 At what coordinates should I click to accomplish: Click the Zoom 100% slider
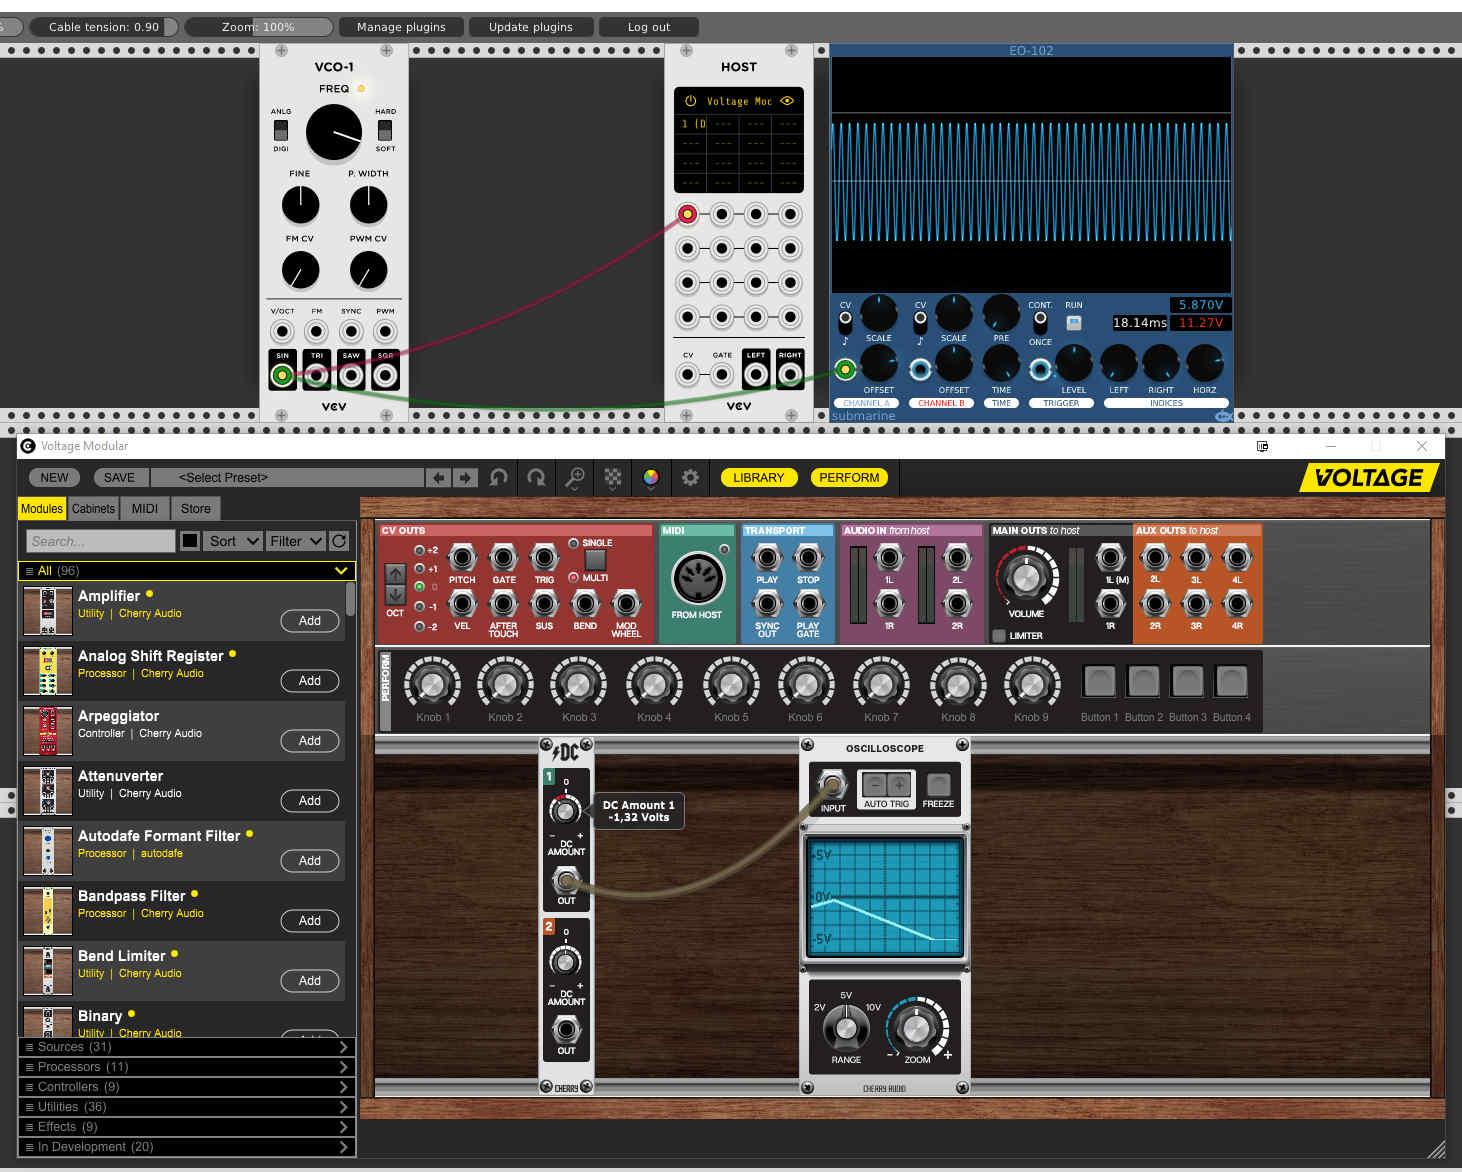[x=258, y=27]
